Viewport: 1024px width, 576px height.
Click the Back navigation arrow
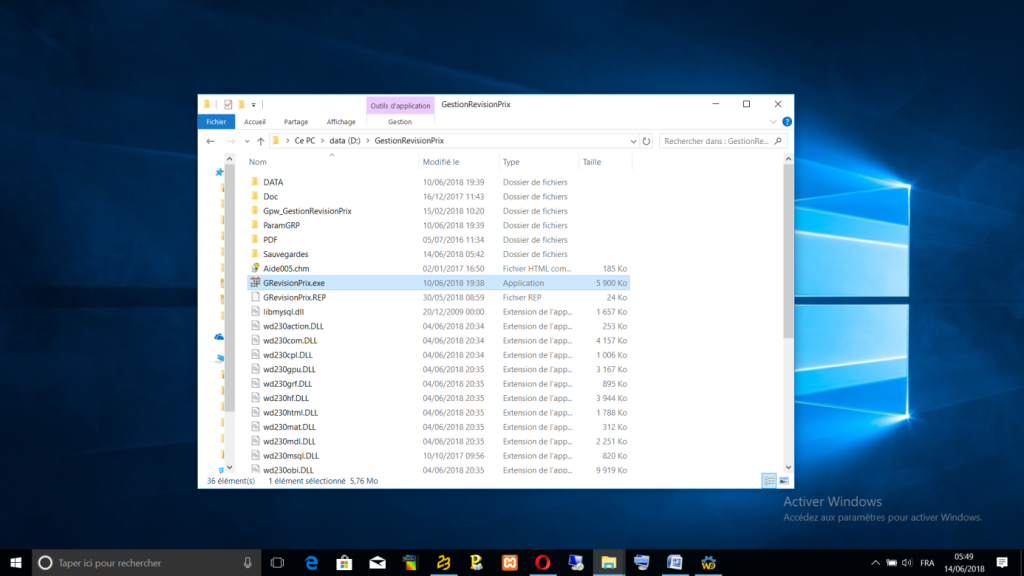[211, 142]
